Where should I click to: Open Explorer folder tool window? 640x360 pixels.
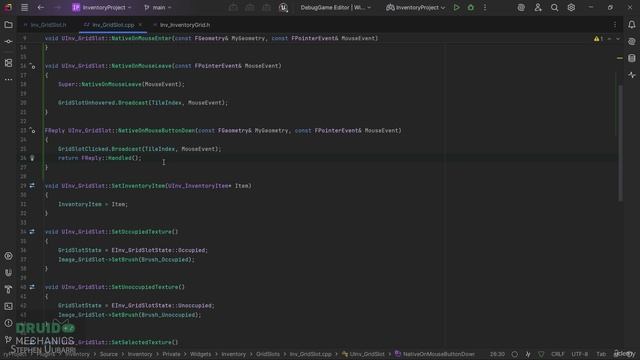pos(8,25)
